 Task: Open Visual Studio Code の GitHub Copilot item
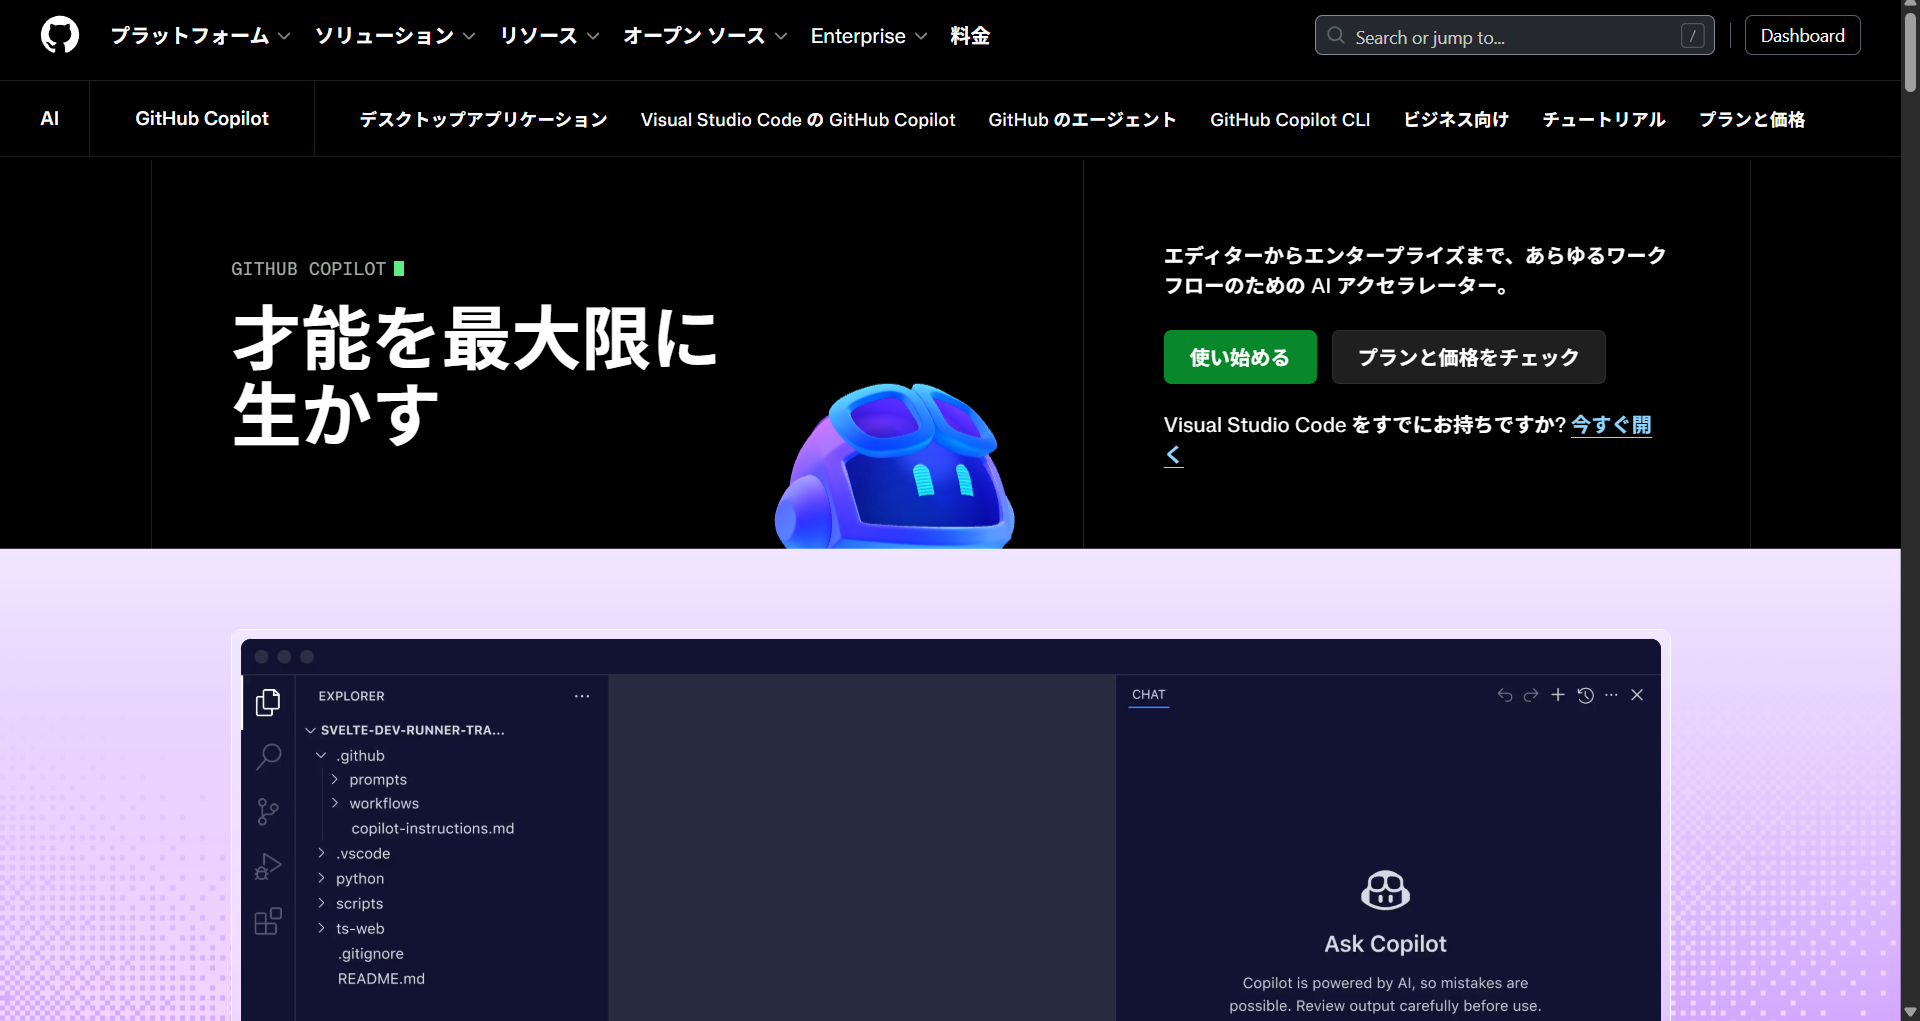click(798, 120)
